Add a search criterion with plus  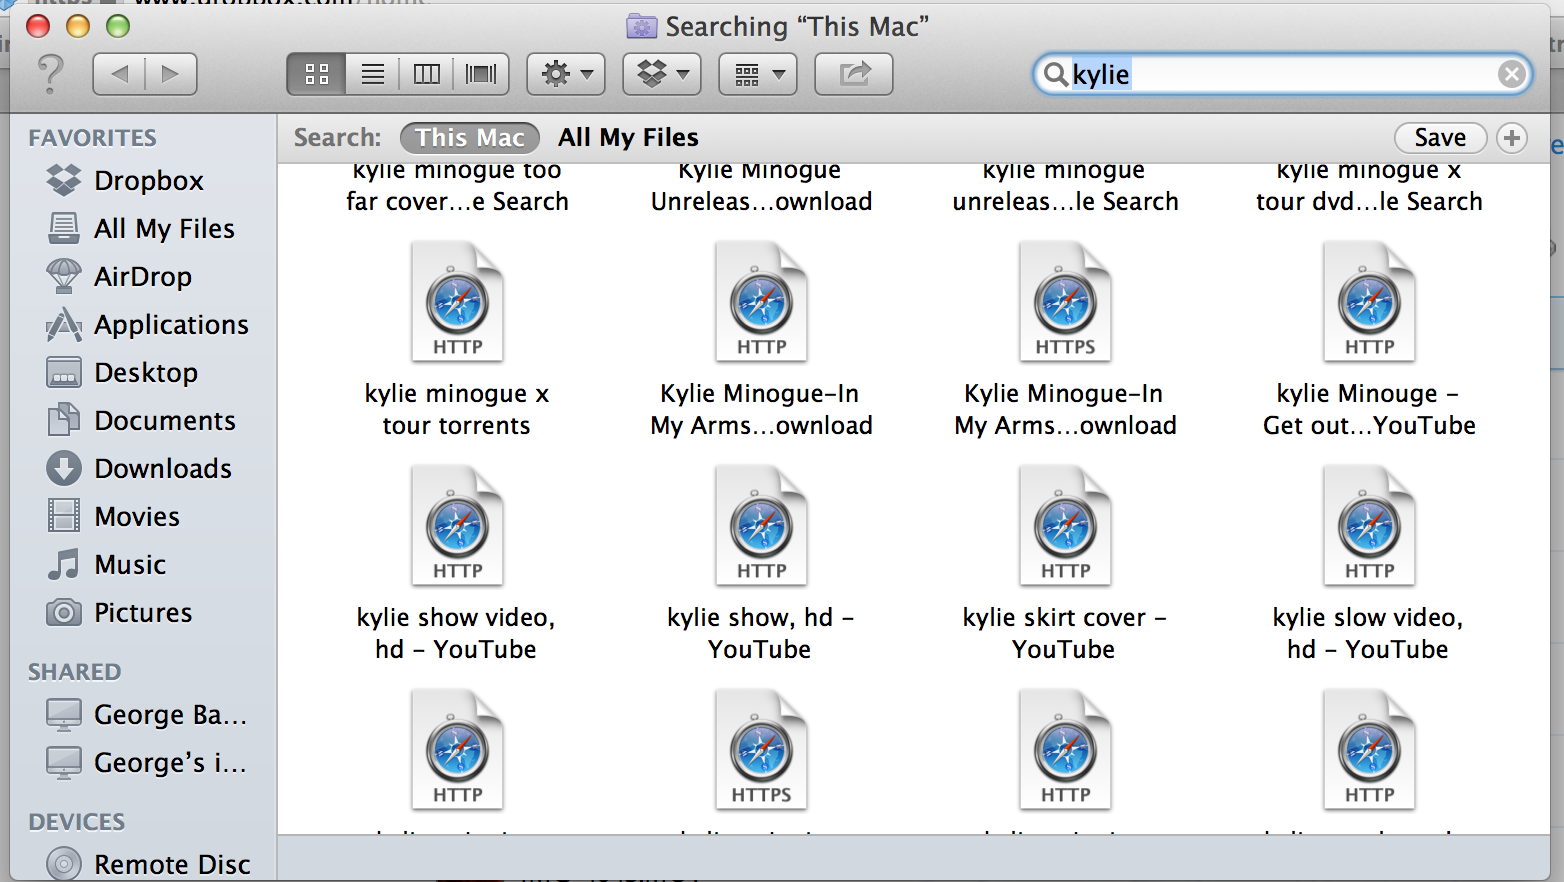coord(1512,138)
